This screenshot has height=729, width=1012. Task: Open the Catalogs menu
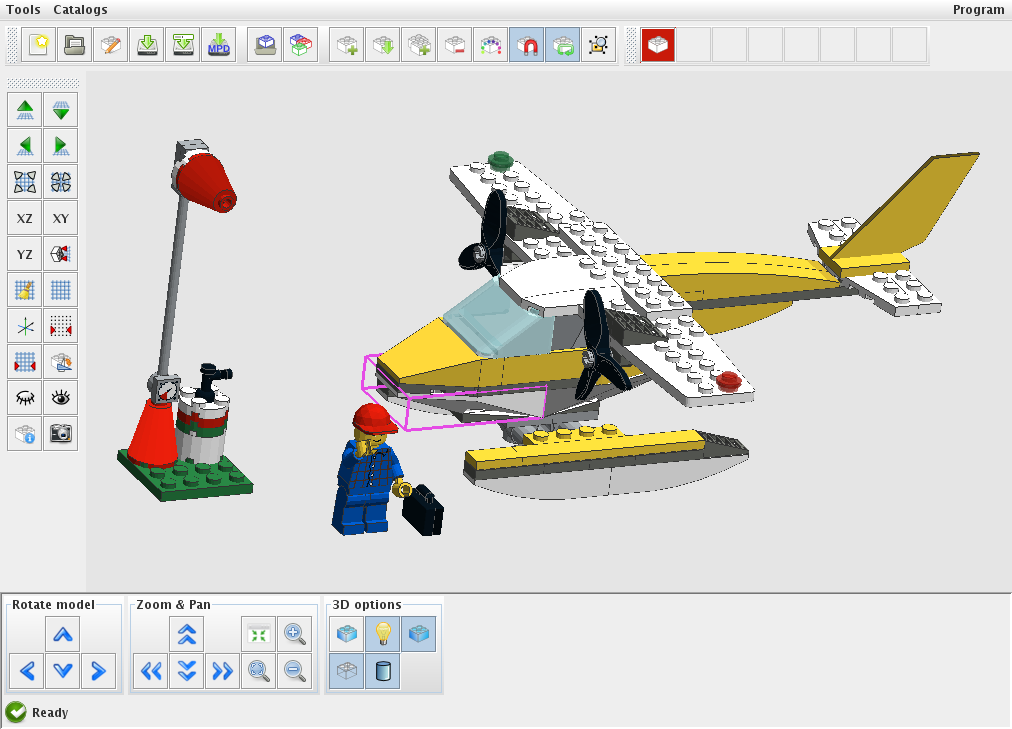80,10
